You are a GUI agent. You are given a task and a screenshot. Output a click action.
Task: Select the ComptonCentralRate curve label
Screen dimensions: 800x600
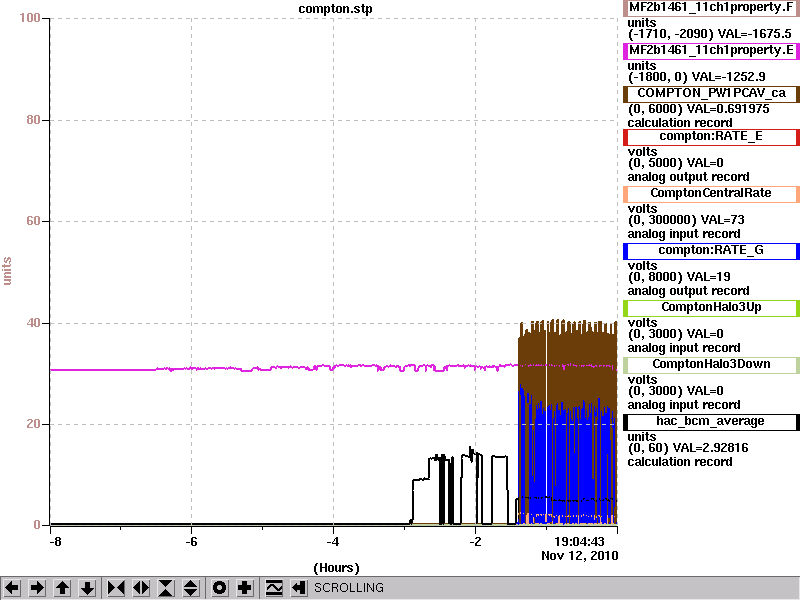coord(711,194)
